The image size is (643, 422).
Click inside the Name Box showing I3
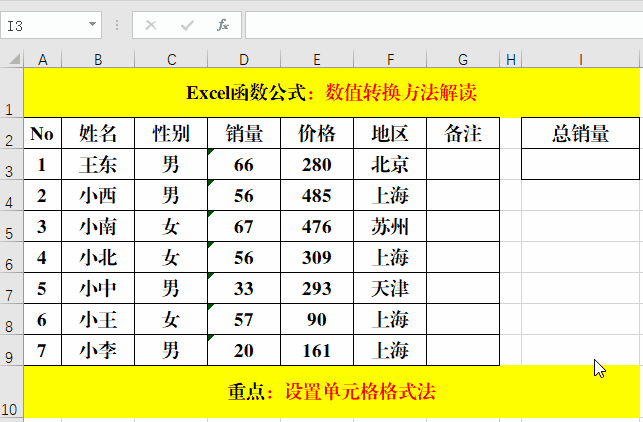pos(43,25)
